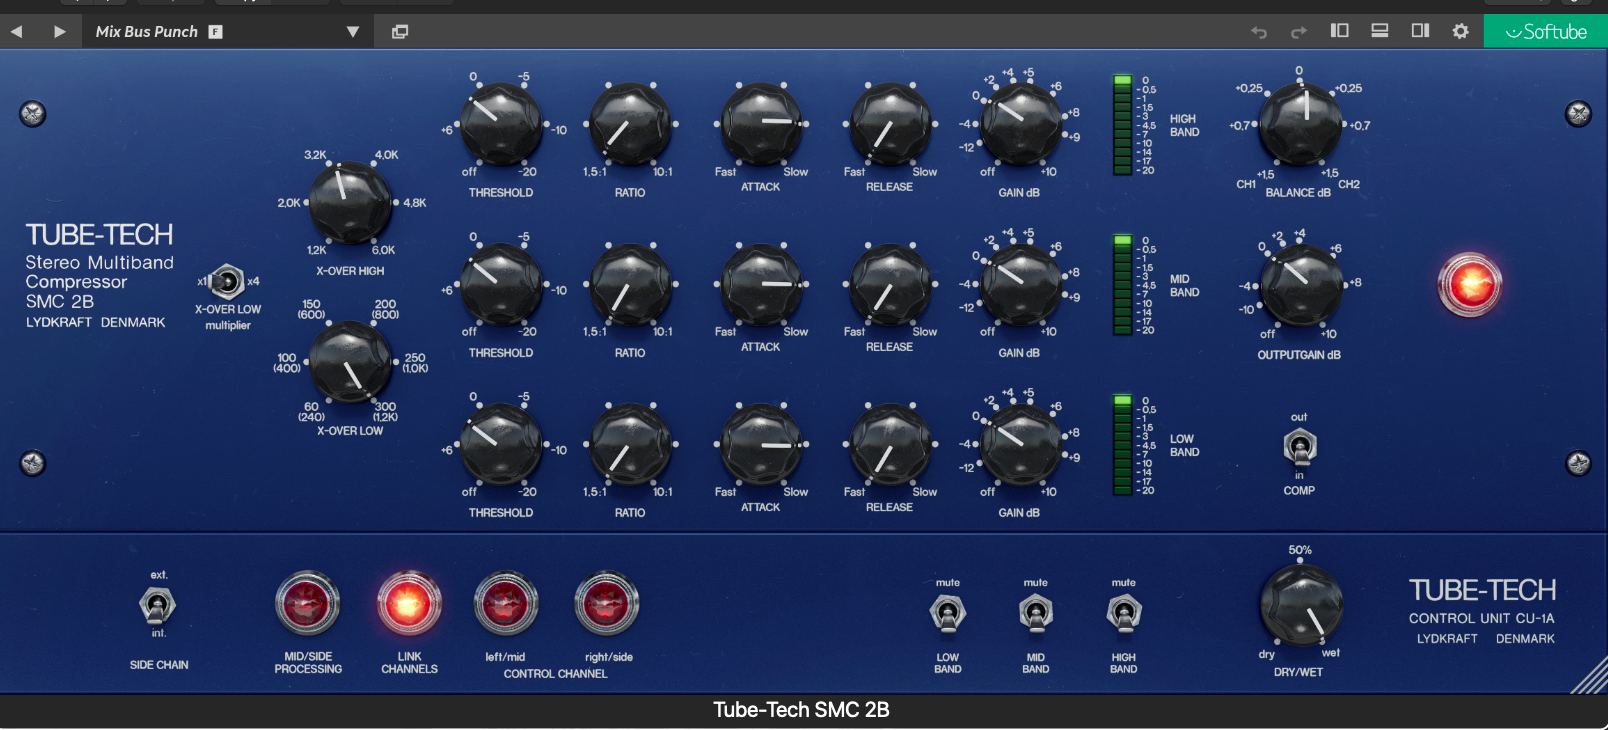
Task: Click the low band gain reduction meter
Action: [1123, 445]
